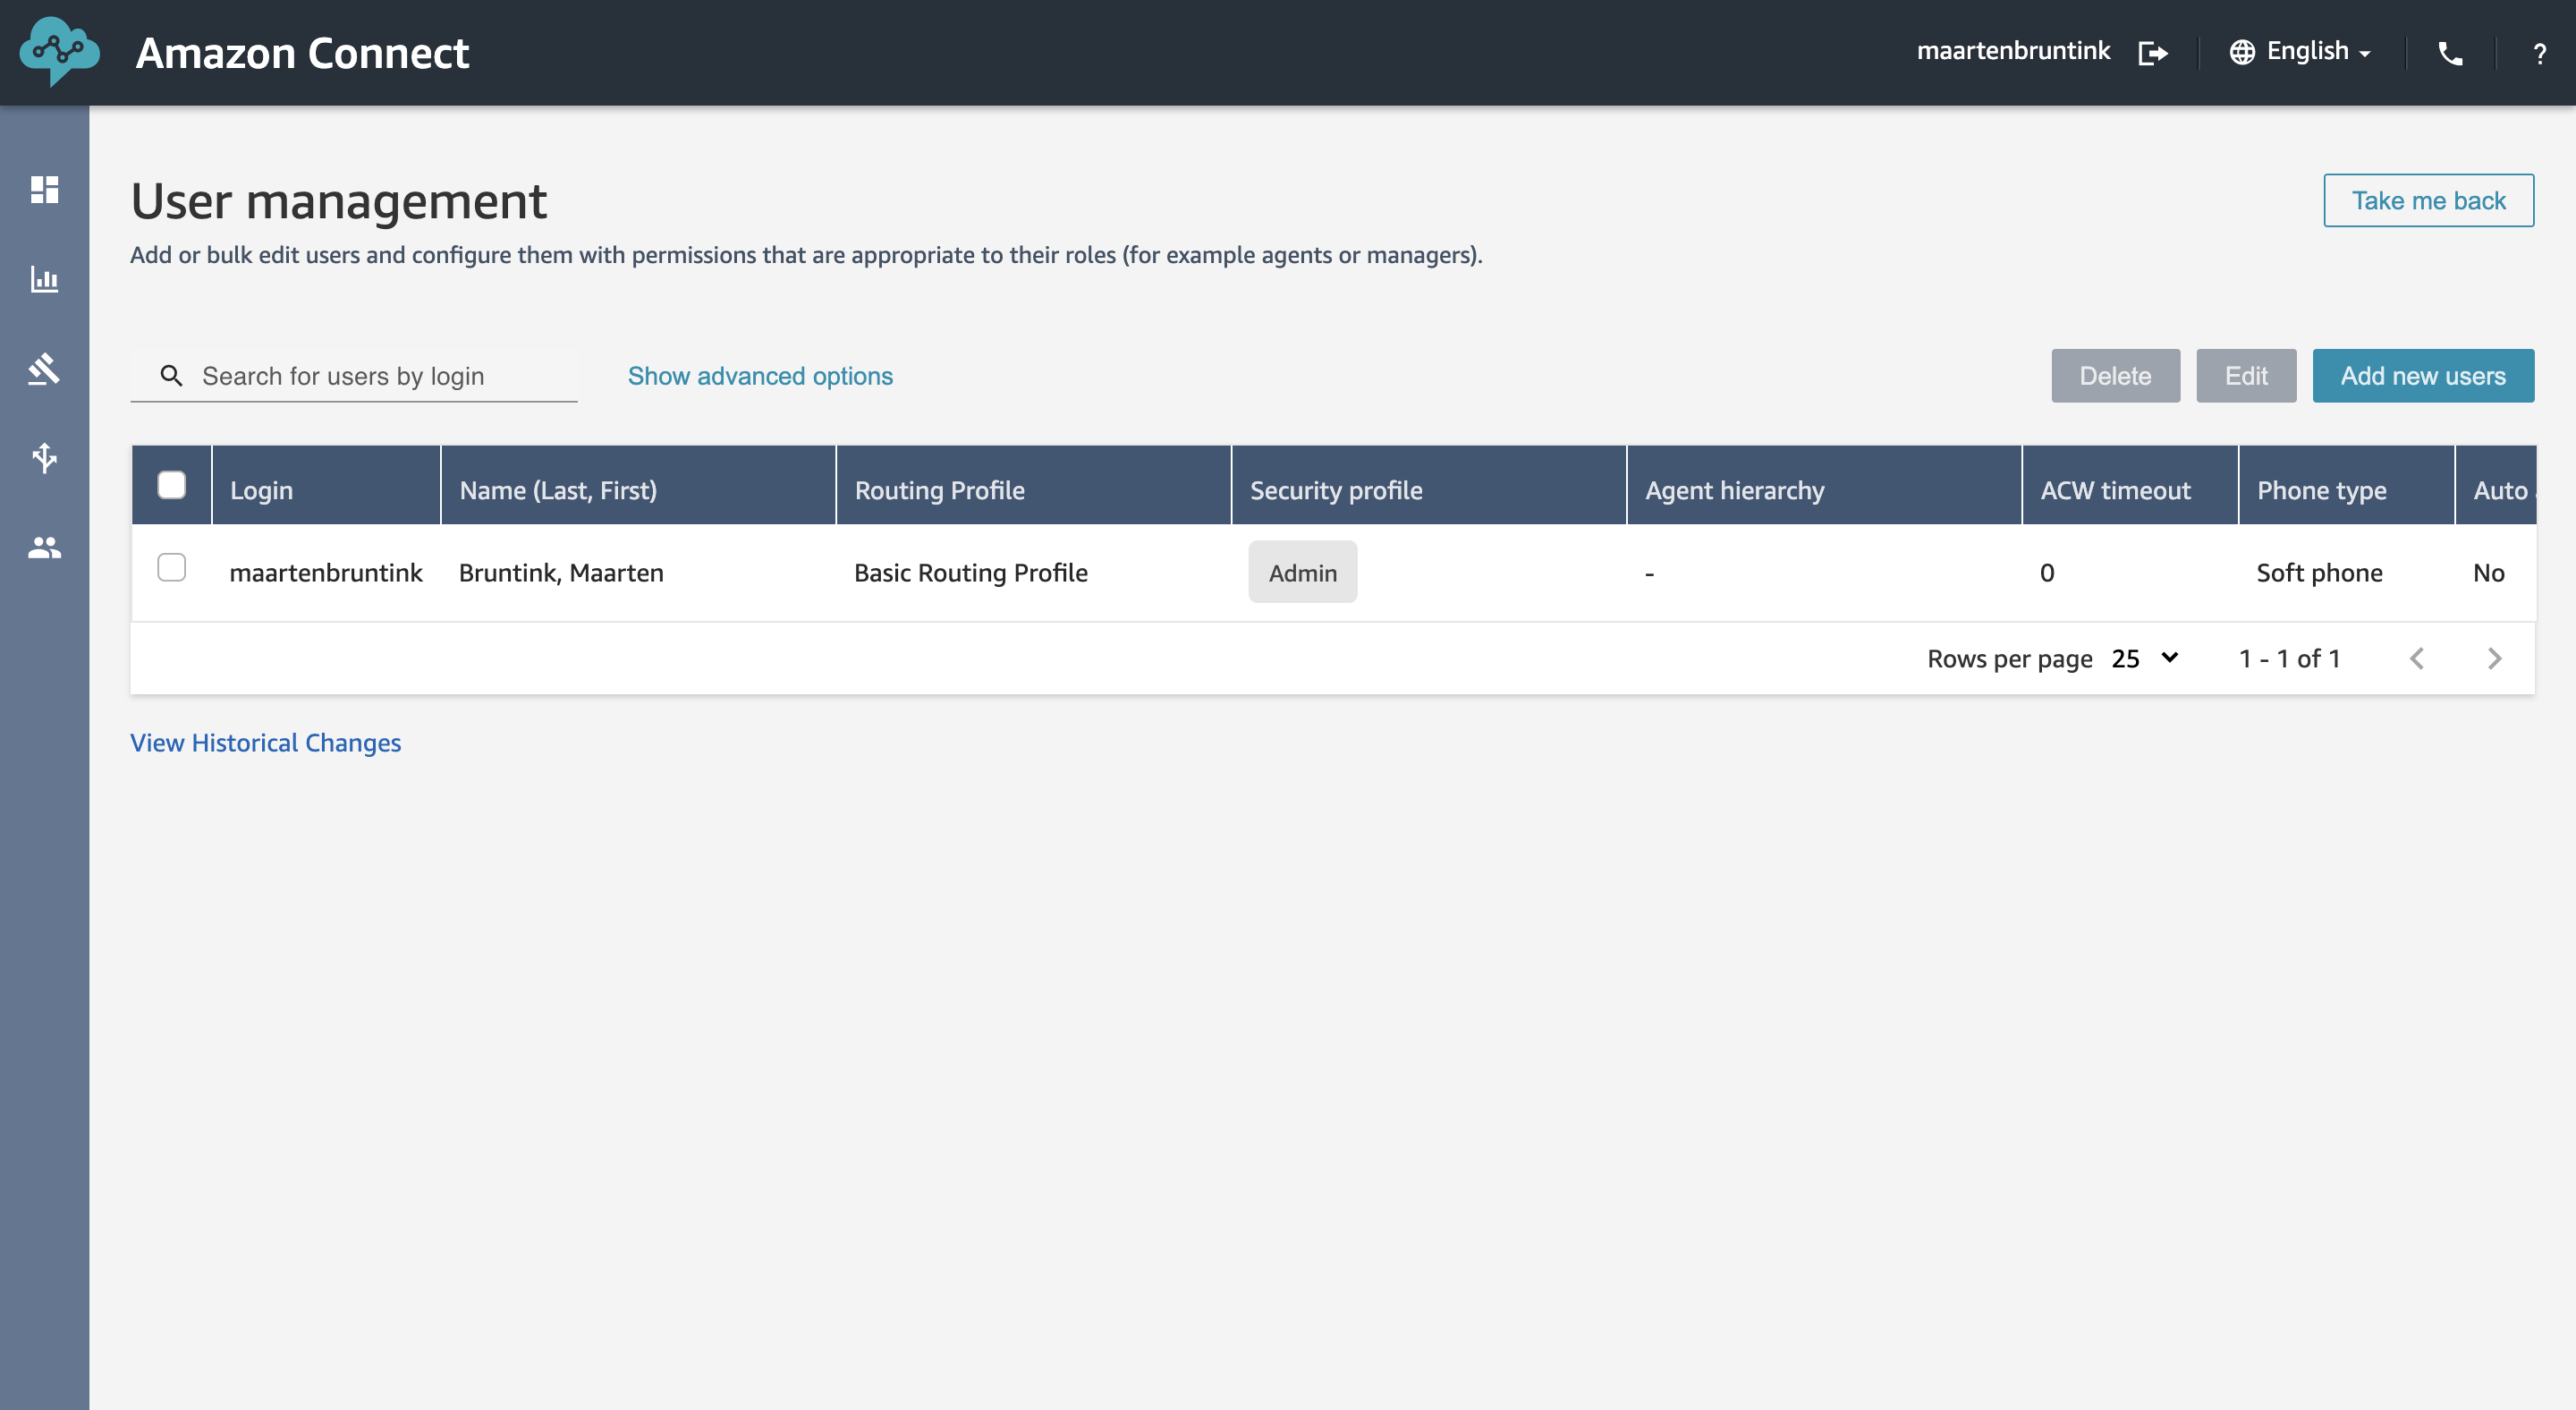The image size is (2576, 1410).
Task: Click the Take me back button
Action: coord(2428,200)
